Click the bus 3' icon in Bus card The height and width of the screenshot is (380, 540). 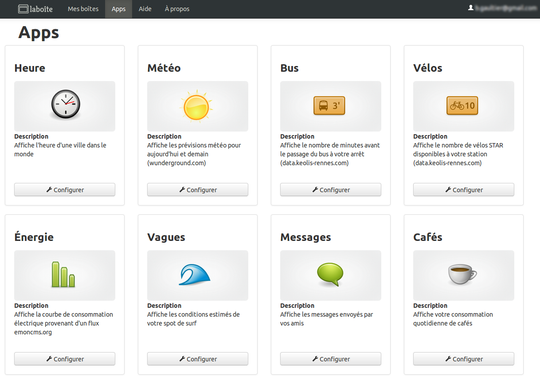tap(329, 105)
